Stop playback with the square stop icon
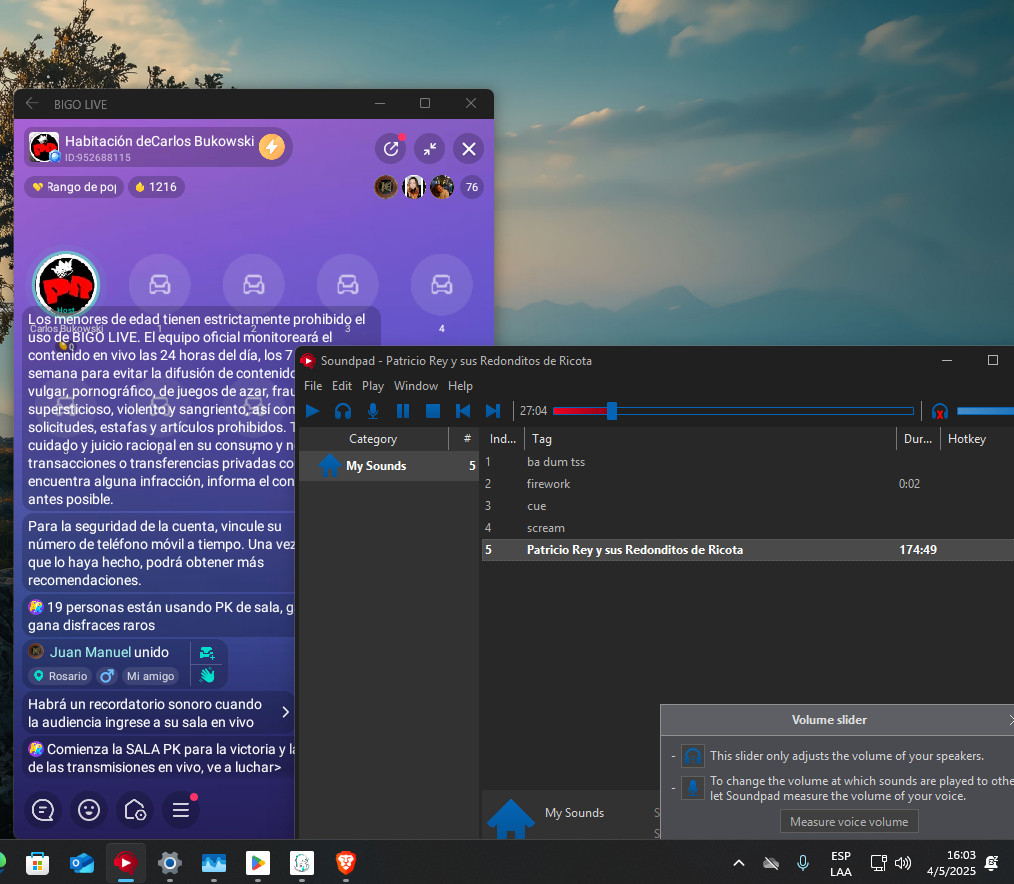Viewport: 1014px width, 884px height. coord(433,411)
